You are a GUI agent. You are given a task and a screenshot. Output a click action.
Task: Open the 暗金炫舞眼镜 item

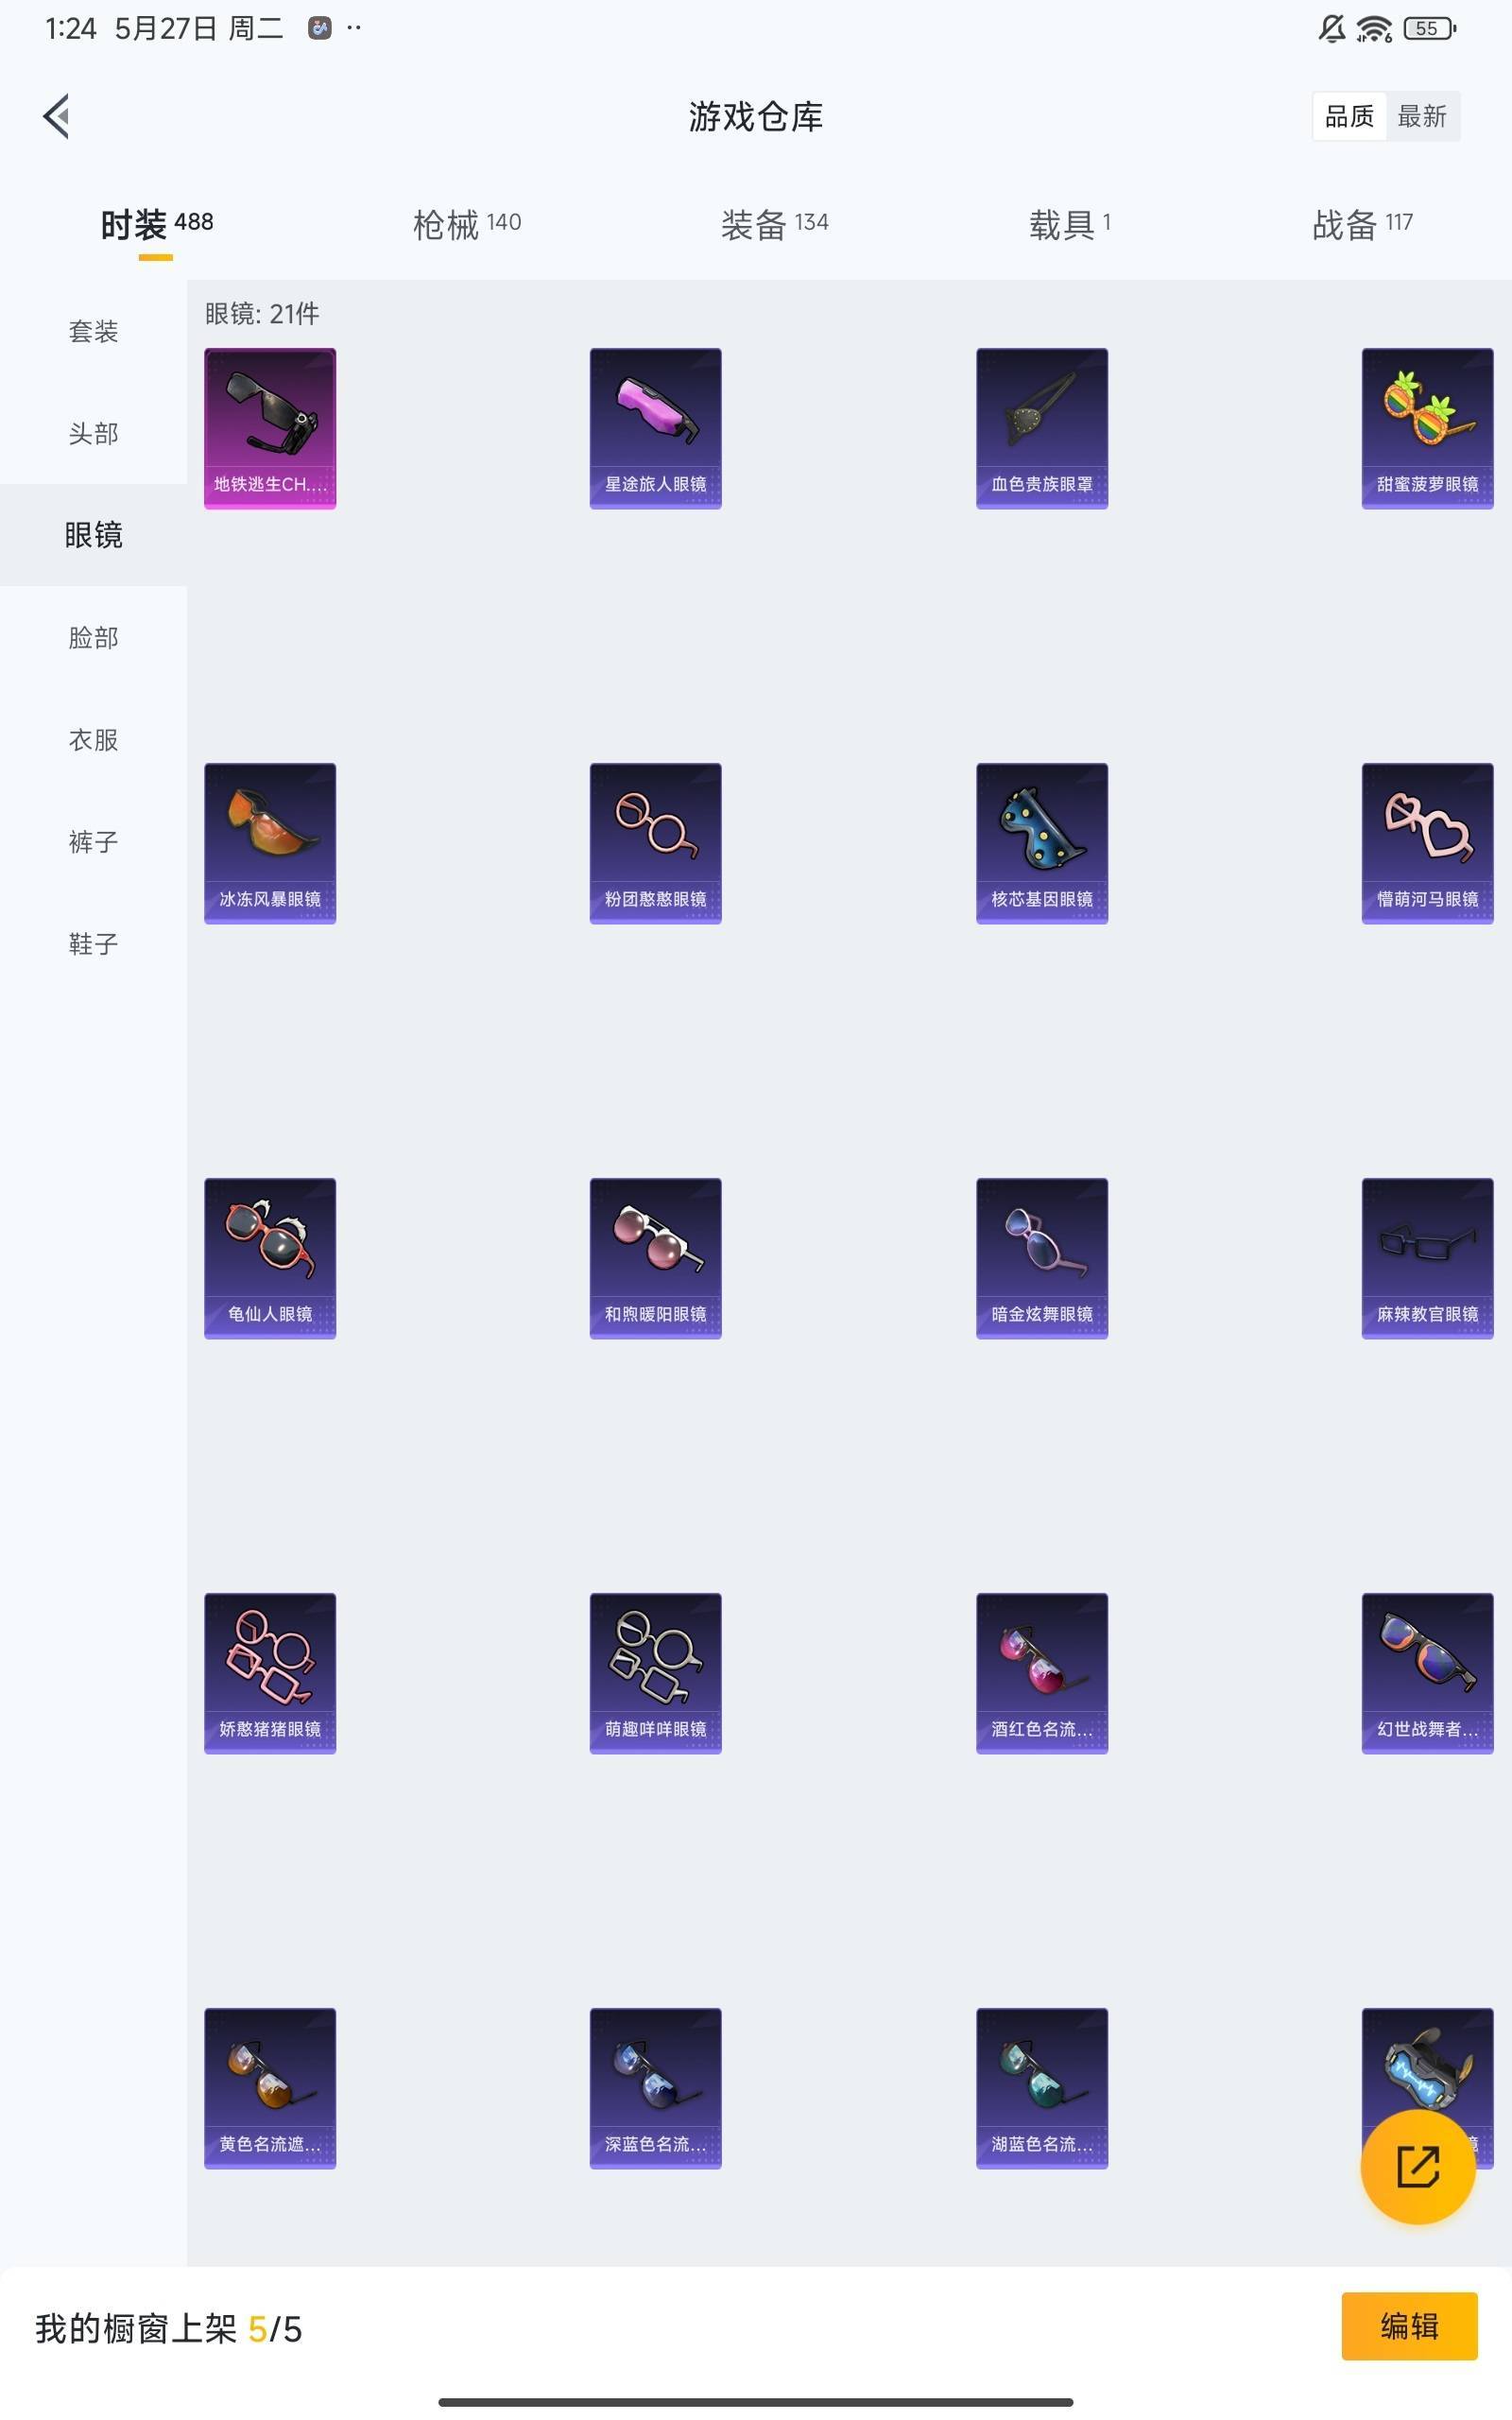pyautogui.click(x=1041, y=1258)
